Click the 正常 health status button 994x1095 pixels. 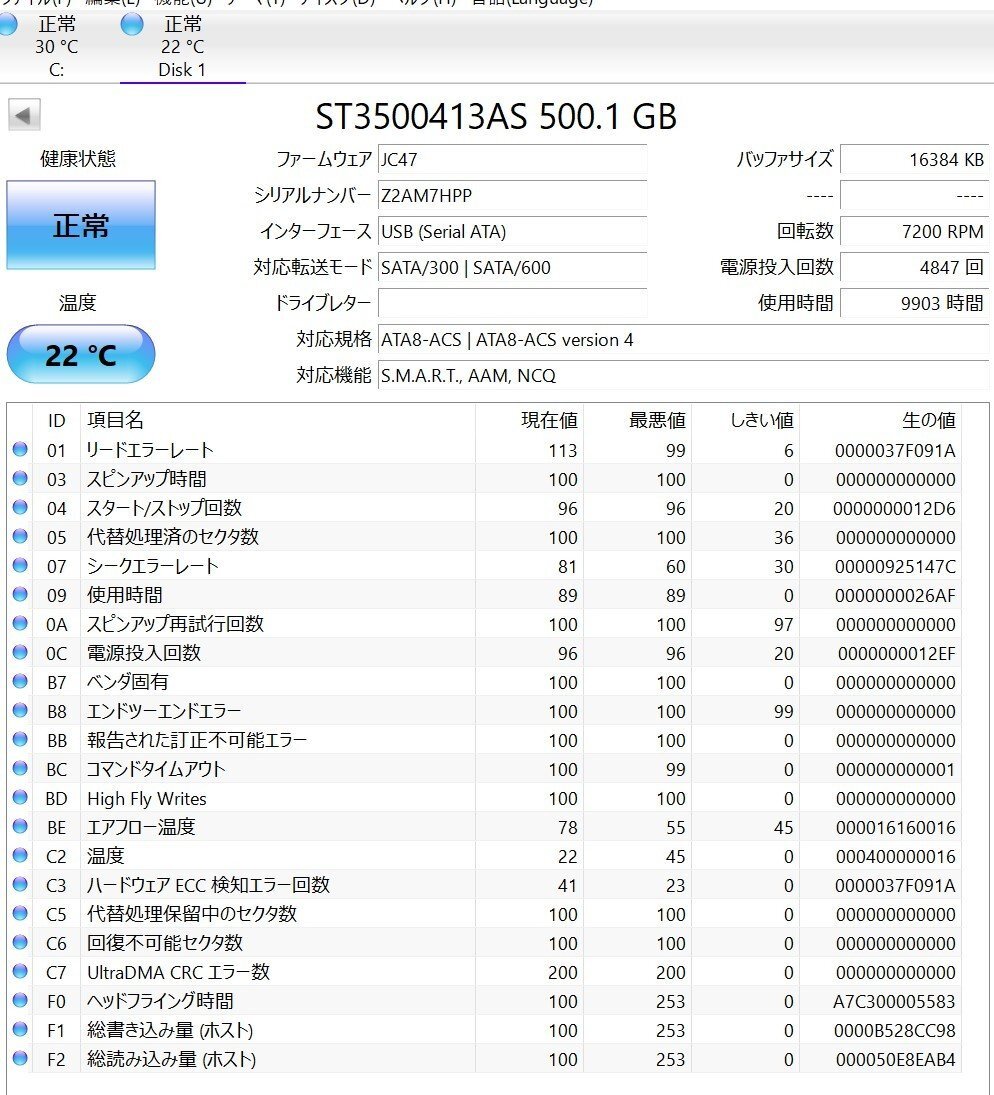[80, 224]
